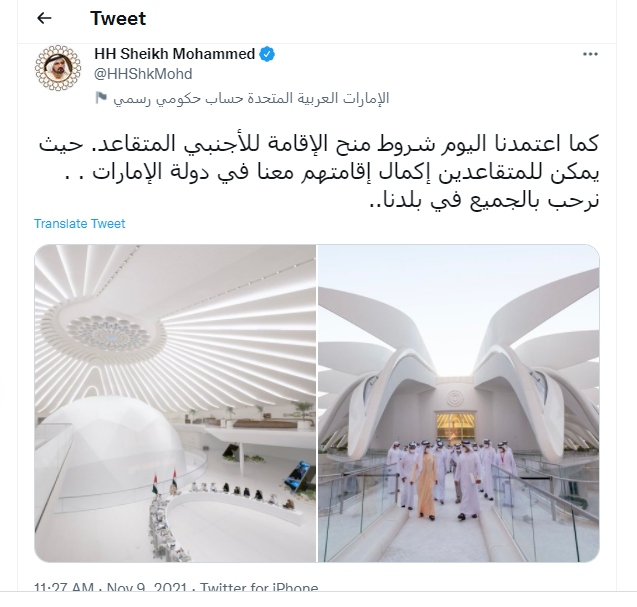Click the last line of Arabic tweet text
Screen dimensions: 637x607
[484, 200]
